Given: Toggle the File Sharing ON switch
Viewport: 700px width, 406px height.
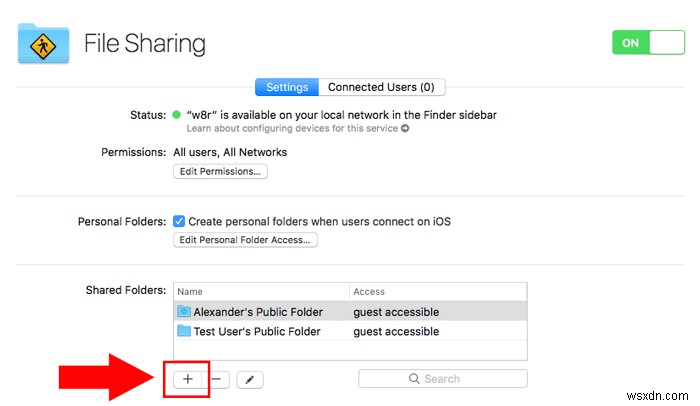Looking at the screenshot, I should (x=648, y=43).
